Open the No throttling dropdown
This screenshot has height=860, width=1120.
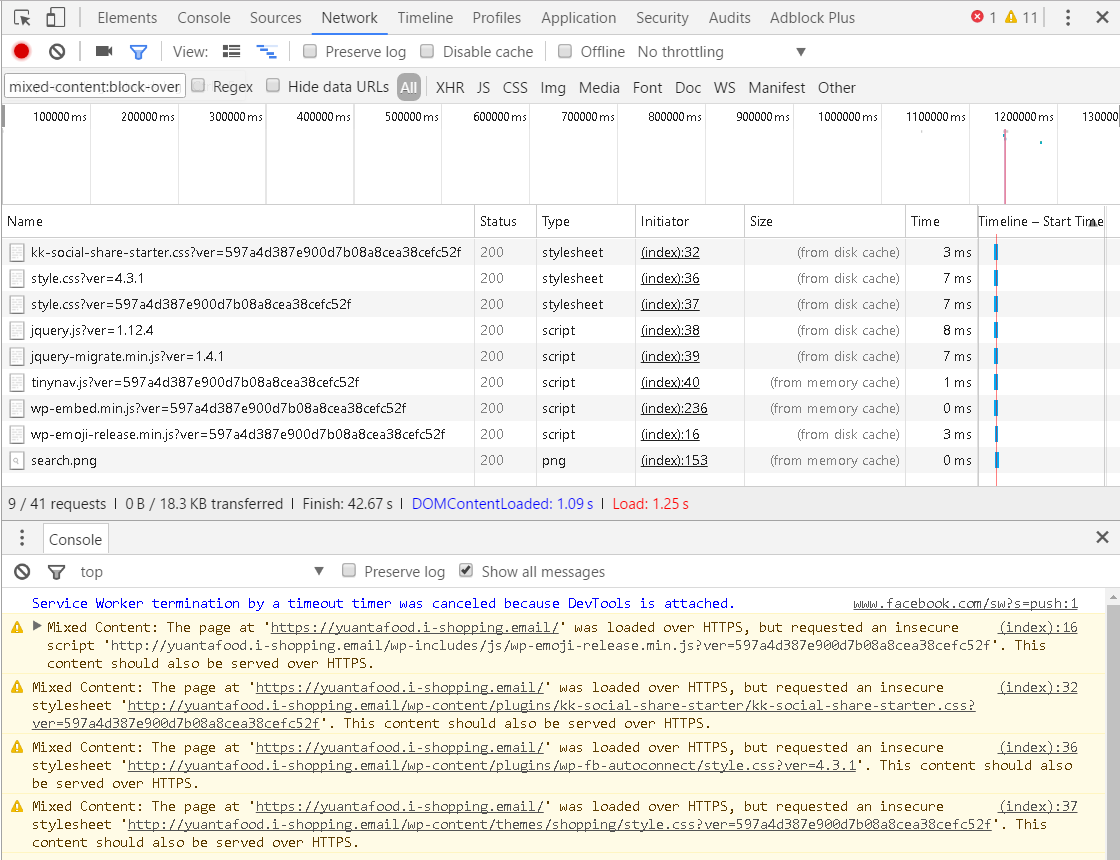722,51
